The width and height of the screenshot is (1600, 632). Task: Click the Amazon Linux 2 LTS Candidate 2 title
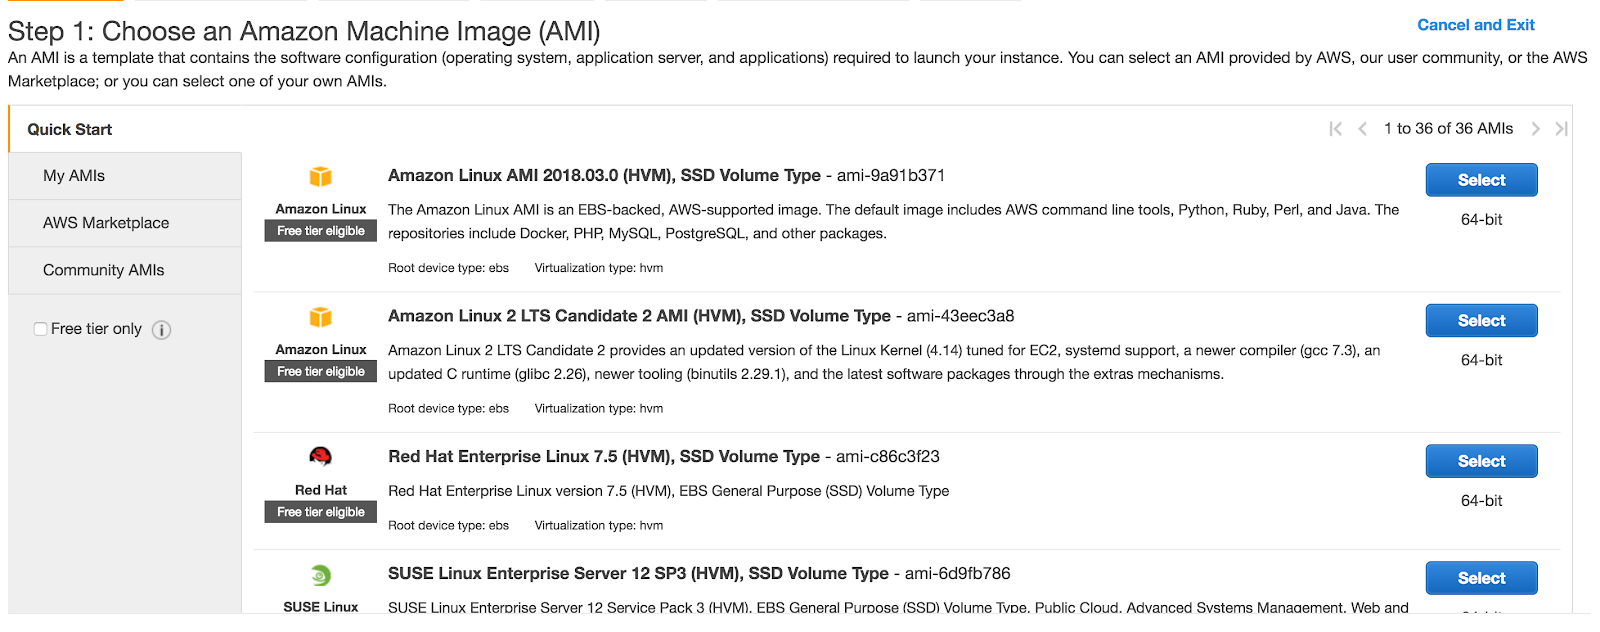[x=639, y=316]
